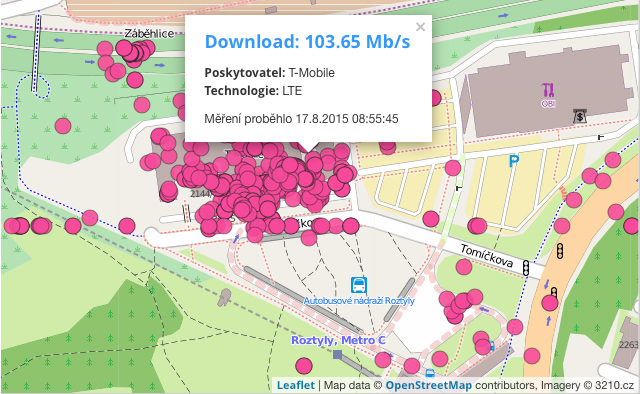Click the Roztyly Metro C station square
The image size is (640, 394).
coord(337,354)
